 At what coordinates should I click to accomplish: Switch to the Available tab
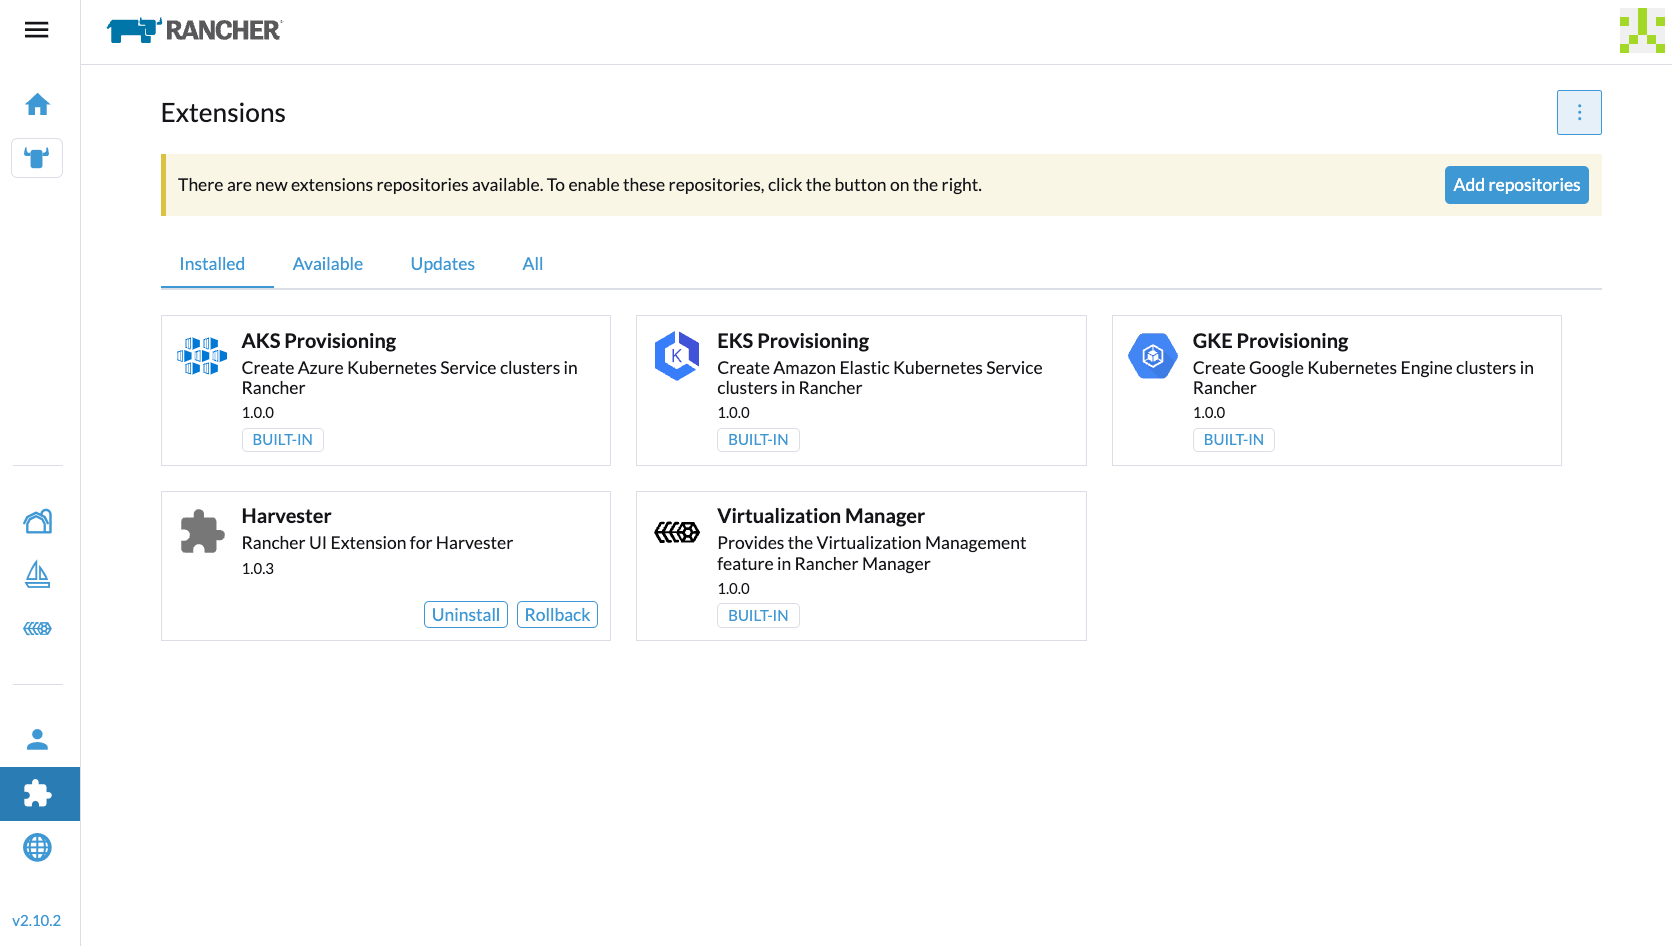[x=327, y=264]
